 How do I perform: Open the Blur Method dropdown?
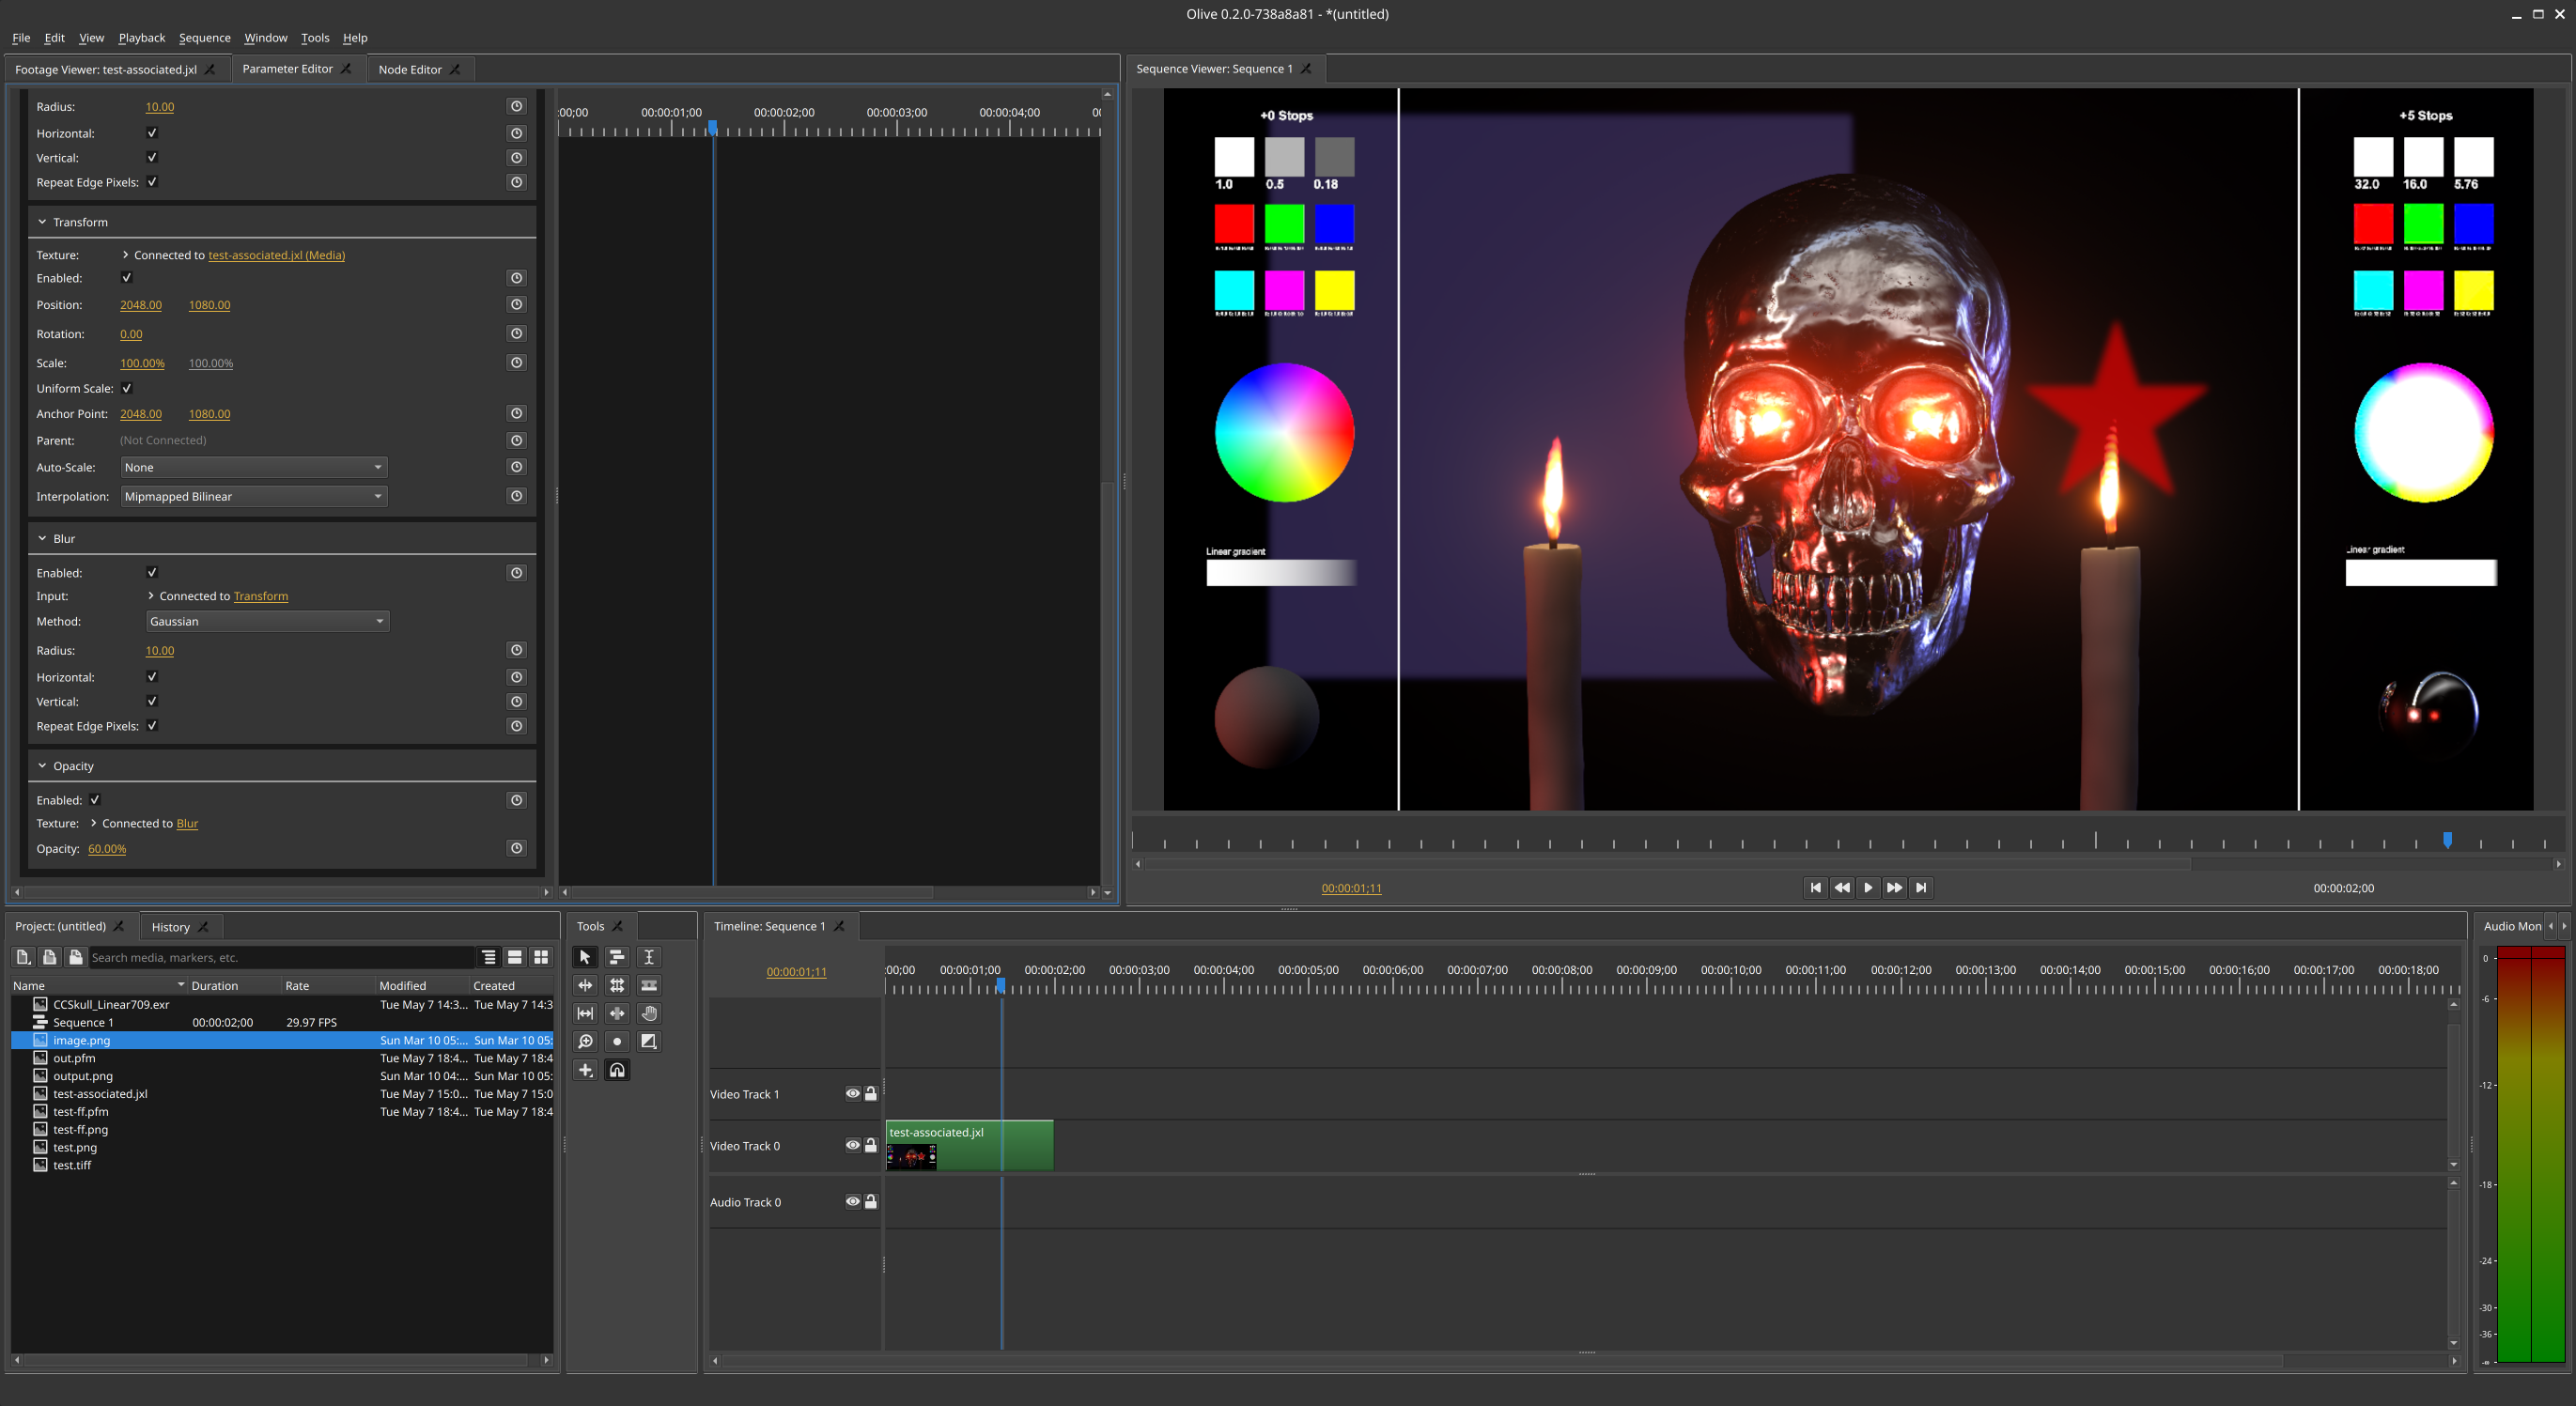click(267, 621)
